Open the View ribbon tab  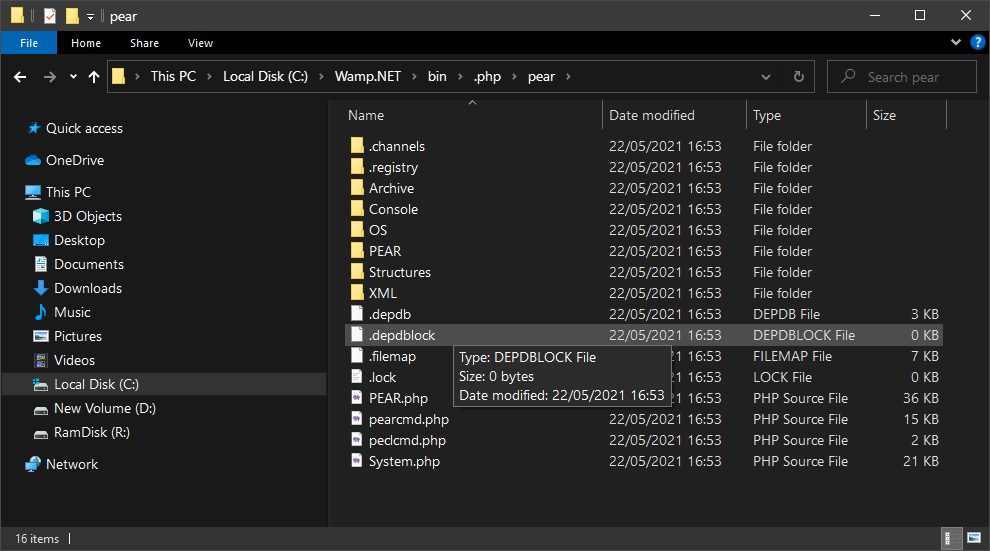pyautogui.click(x=200, y=43)
